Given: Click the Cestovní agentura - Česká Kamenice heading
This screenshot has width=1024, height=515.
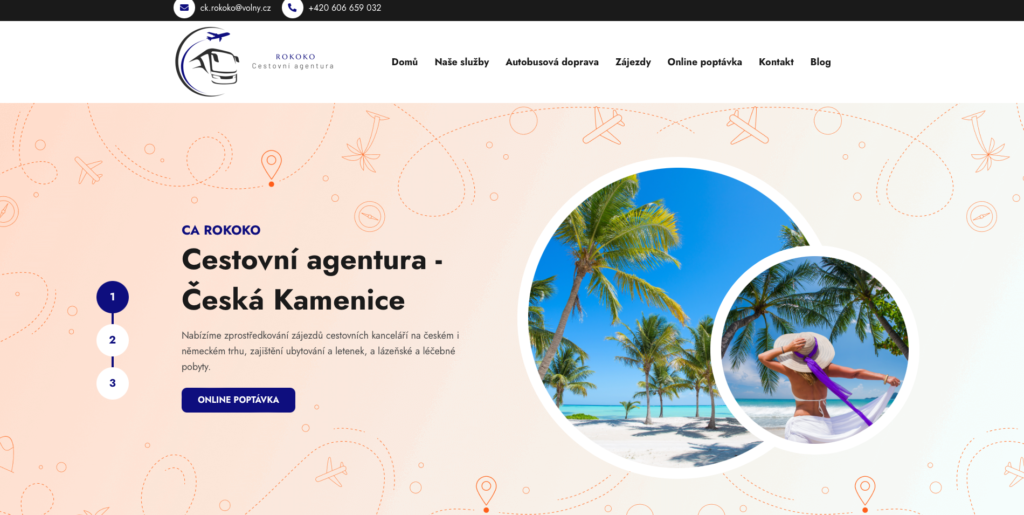Looking at the screenshot, I should click(313, 280).
